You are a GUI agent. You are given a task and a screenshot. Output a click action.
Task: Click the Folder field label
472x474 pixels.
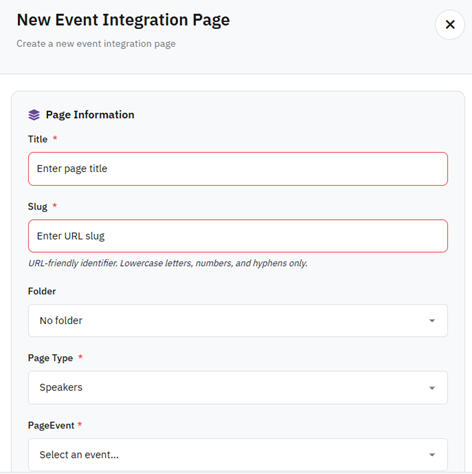(42, 291)
